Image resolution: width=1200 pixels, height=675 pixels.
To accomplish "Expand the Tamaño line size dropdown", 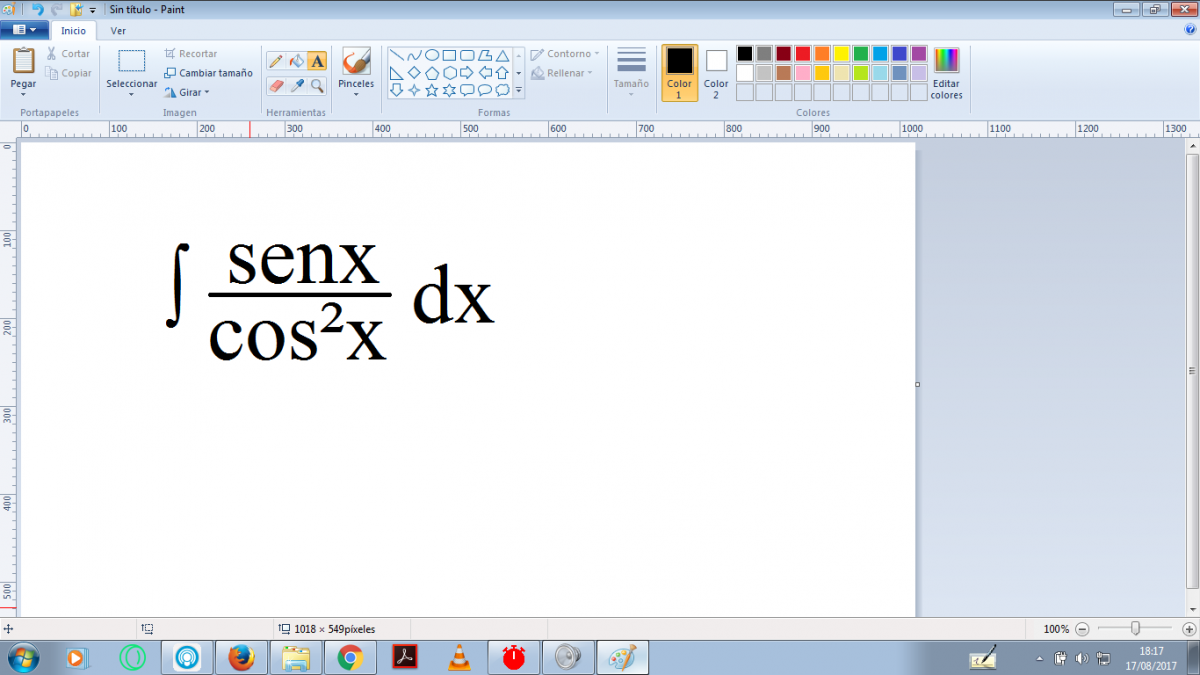I will tap(631, 90).
